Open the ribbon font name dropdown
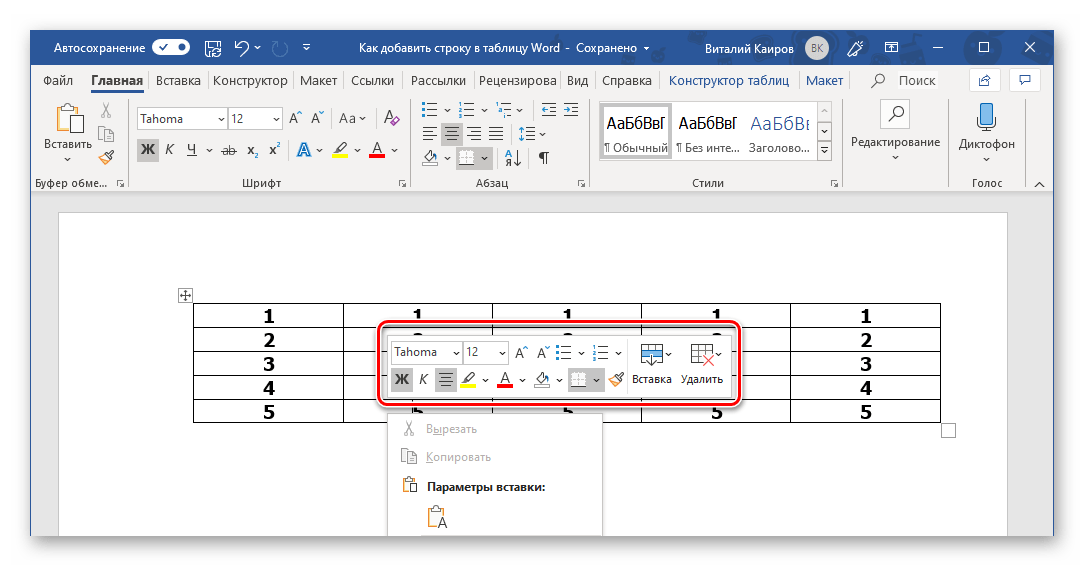1084x566 pixels. click(x=221, y=119)
